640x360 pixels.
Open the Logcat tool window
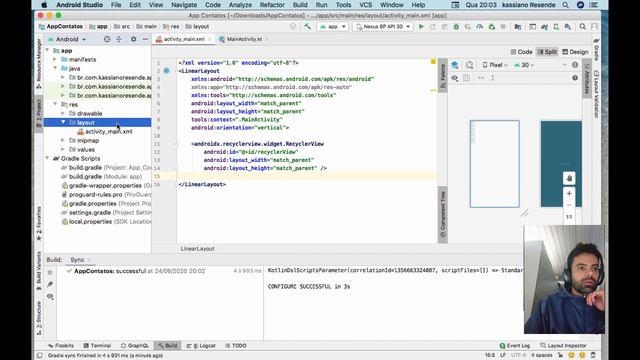201,346
